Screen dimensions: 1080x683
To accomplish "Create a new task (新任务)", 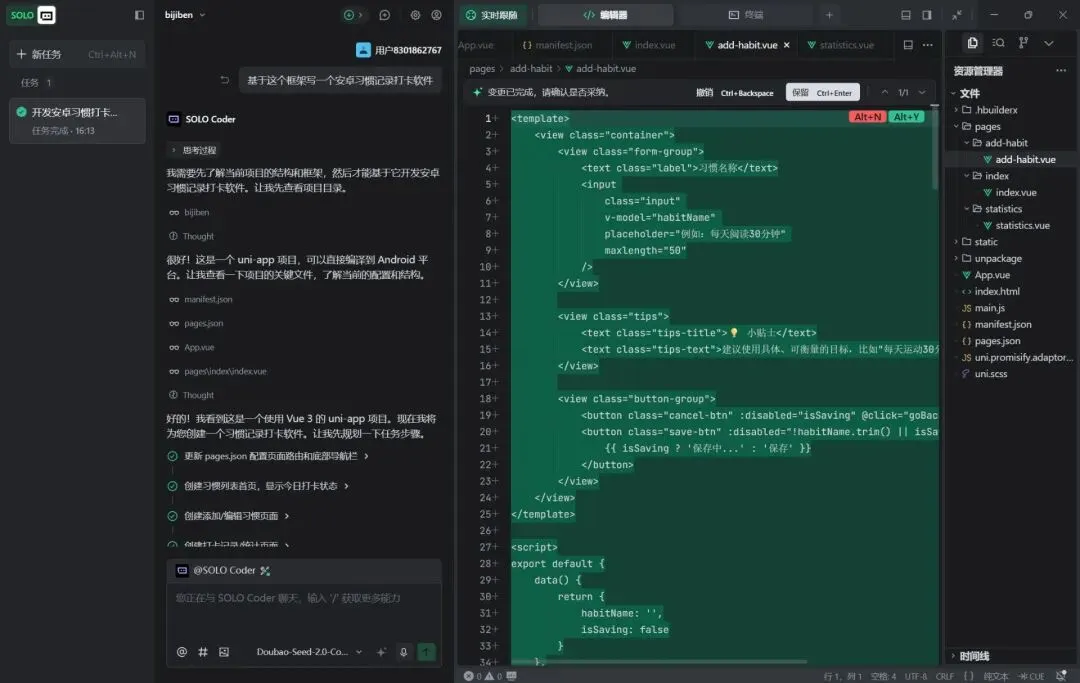I will click(77, 54).
